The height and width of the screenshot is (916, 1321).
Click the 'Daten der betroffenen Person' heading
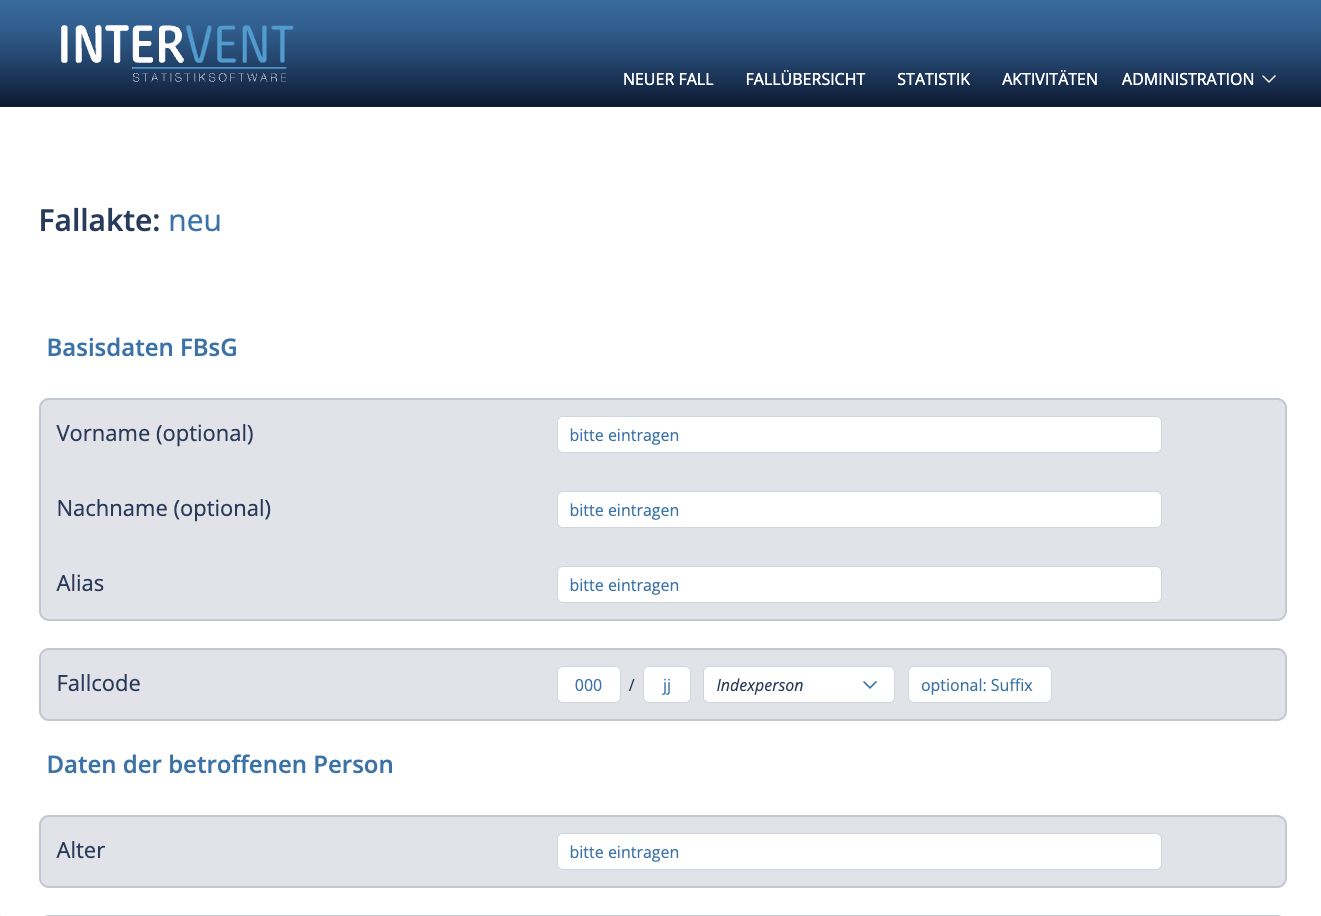pos(220,765)
